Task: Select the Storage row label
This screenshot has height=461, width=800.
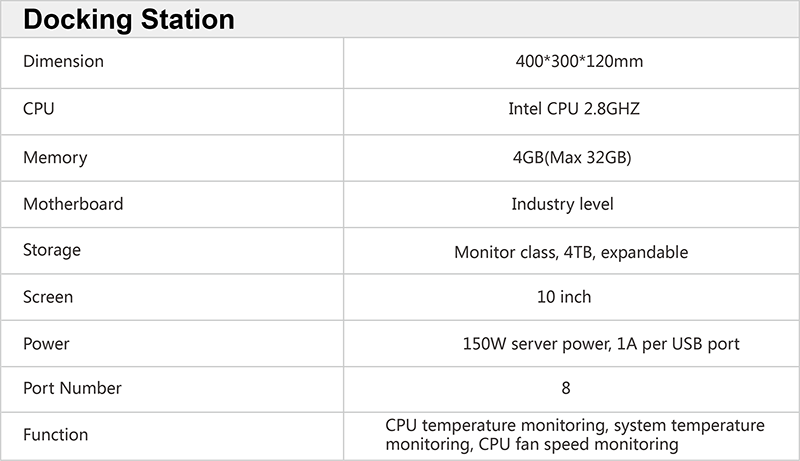Action: [x=52, y=250]
